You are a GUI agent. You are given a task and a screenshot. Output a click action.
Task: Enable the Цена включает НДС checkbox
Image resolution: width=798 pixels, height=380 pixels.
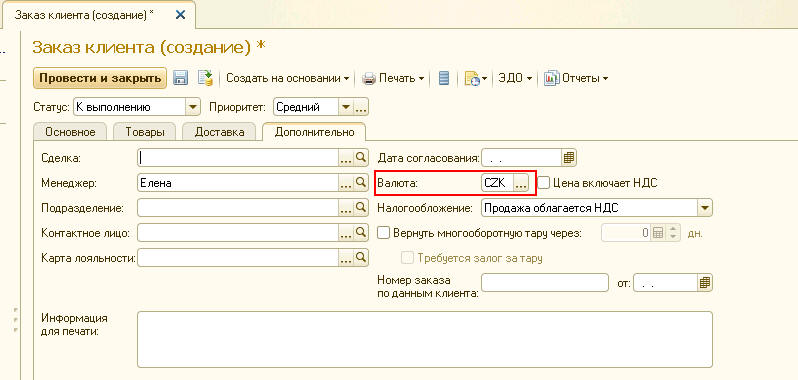(x=544, y=183)
